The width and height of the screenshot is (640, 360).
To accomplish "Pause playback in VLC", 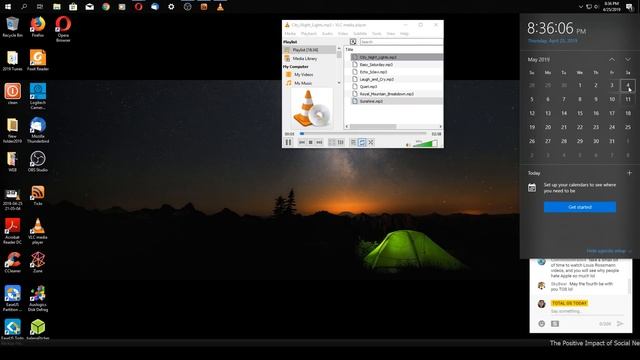I will click(288, 142).
